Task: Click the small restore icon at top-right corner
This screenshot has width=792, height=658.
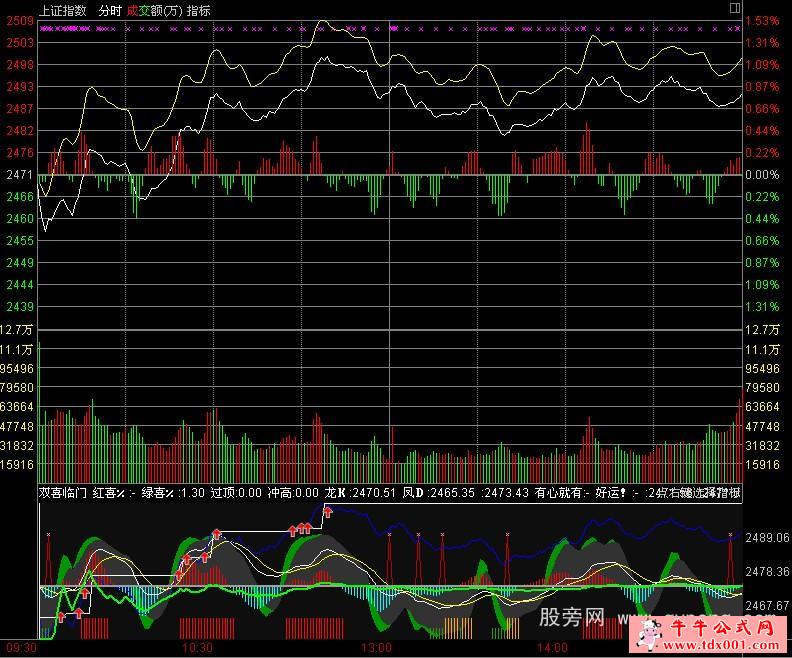Action: click(x=735, y=8)
